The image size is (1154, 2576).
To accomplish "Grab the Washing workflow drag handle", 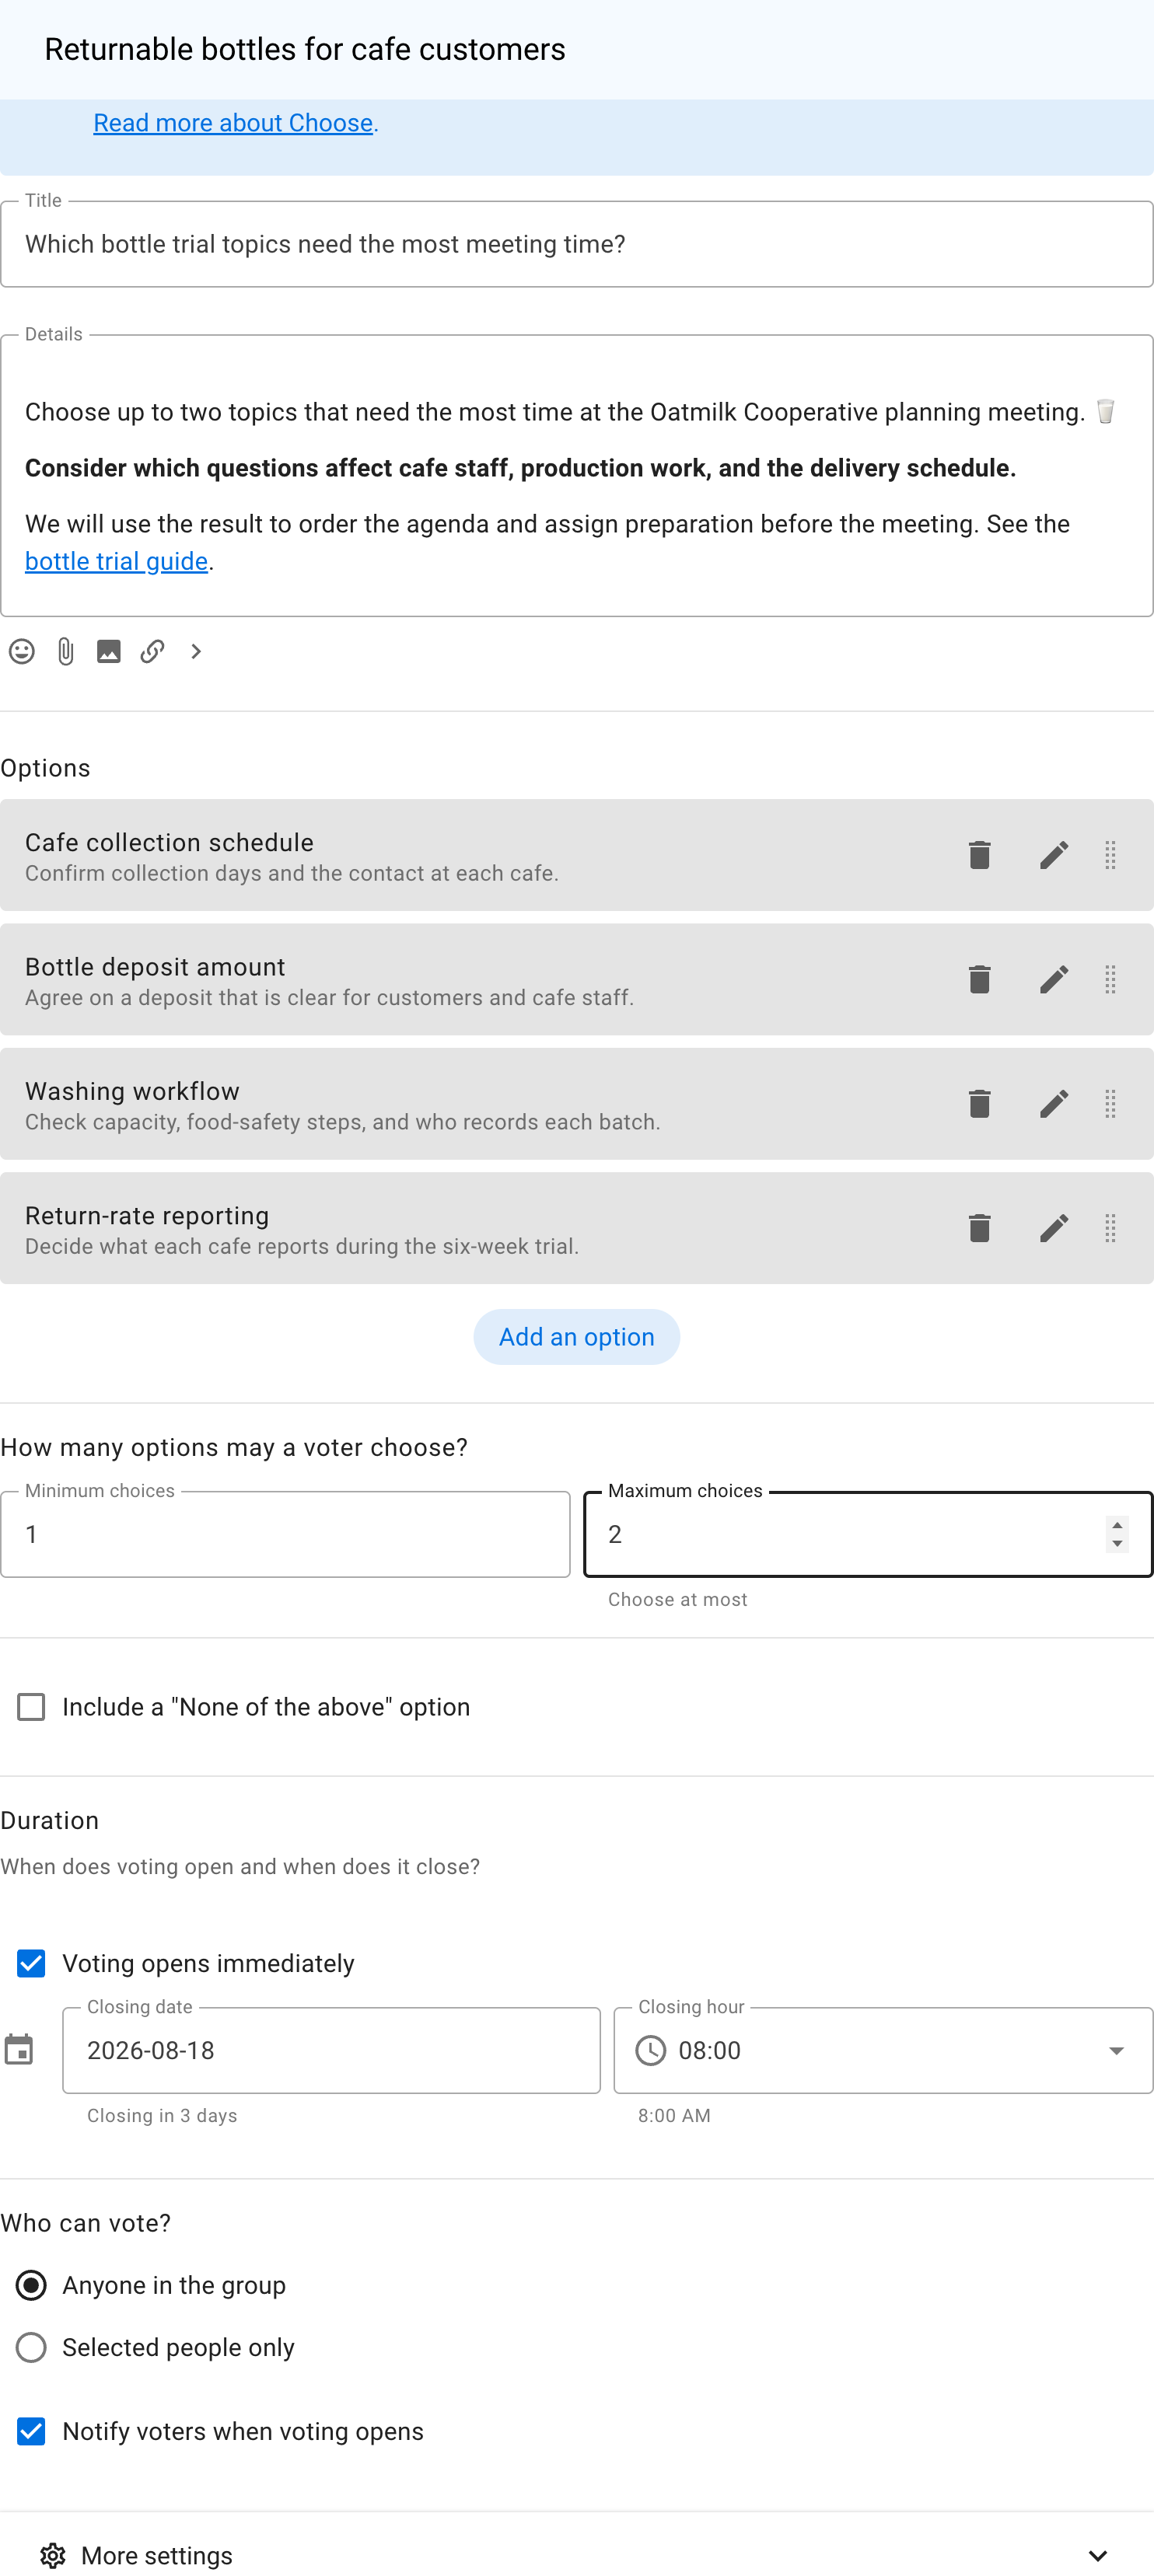I will (x=1110, y=1104).
